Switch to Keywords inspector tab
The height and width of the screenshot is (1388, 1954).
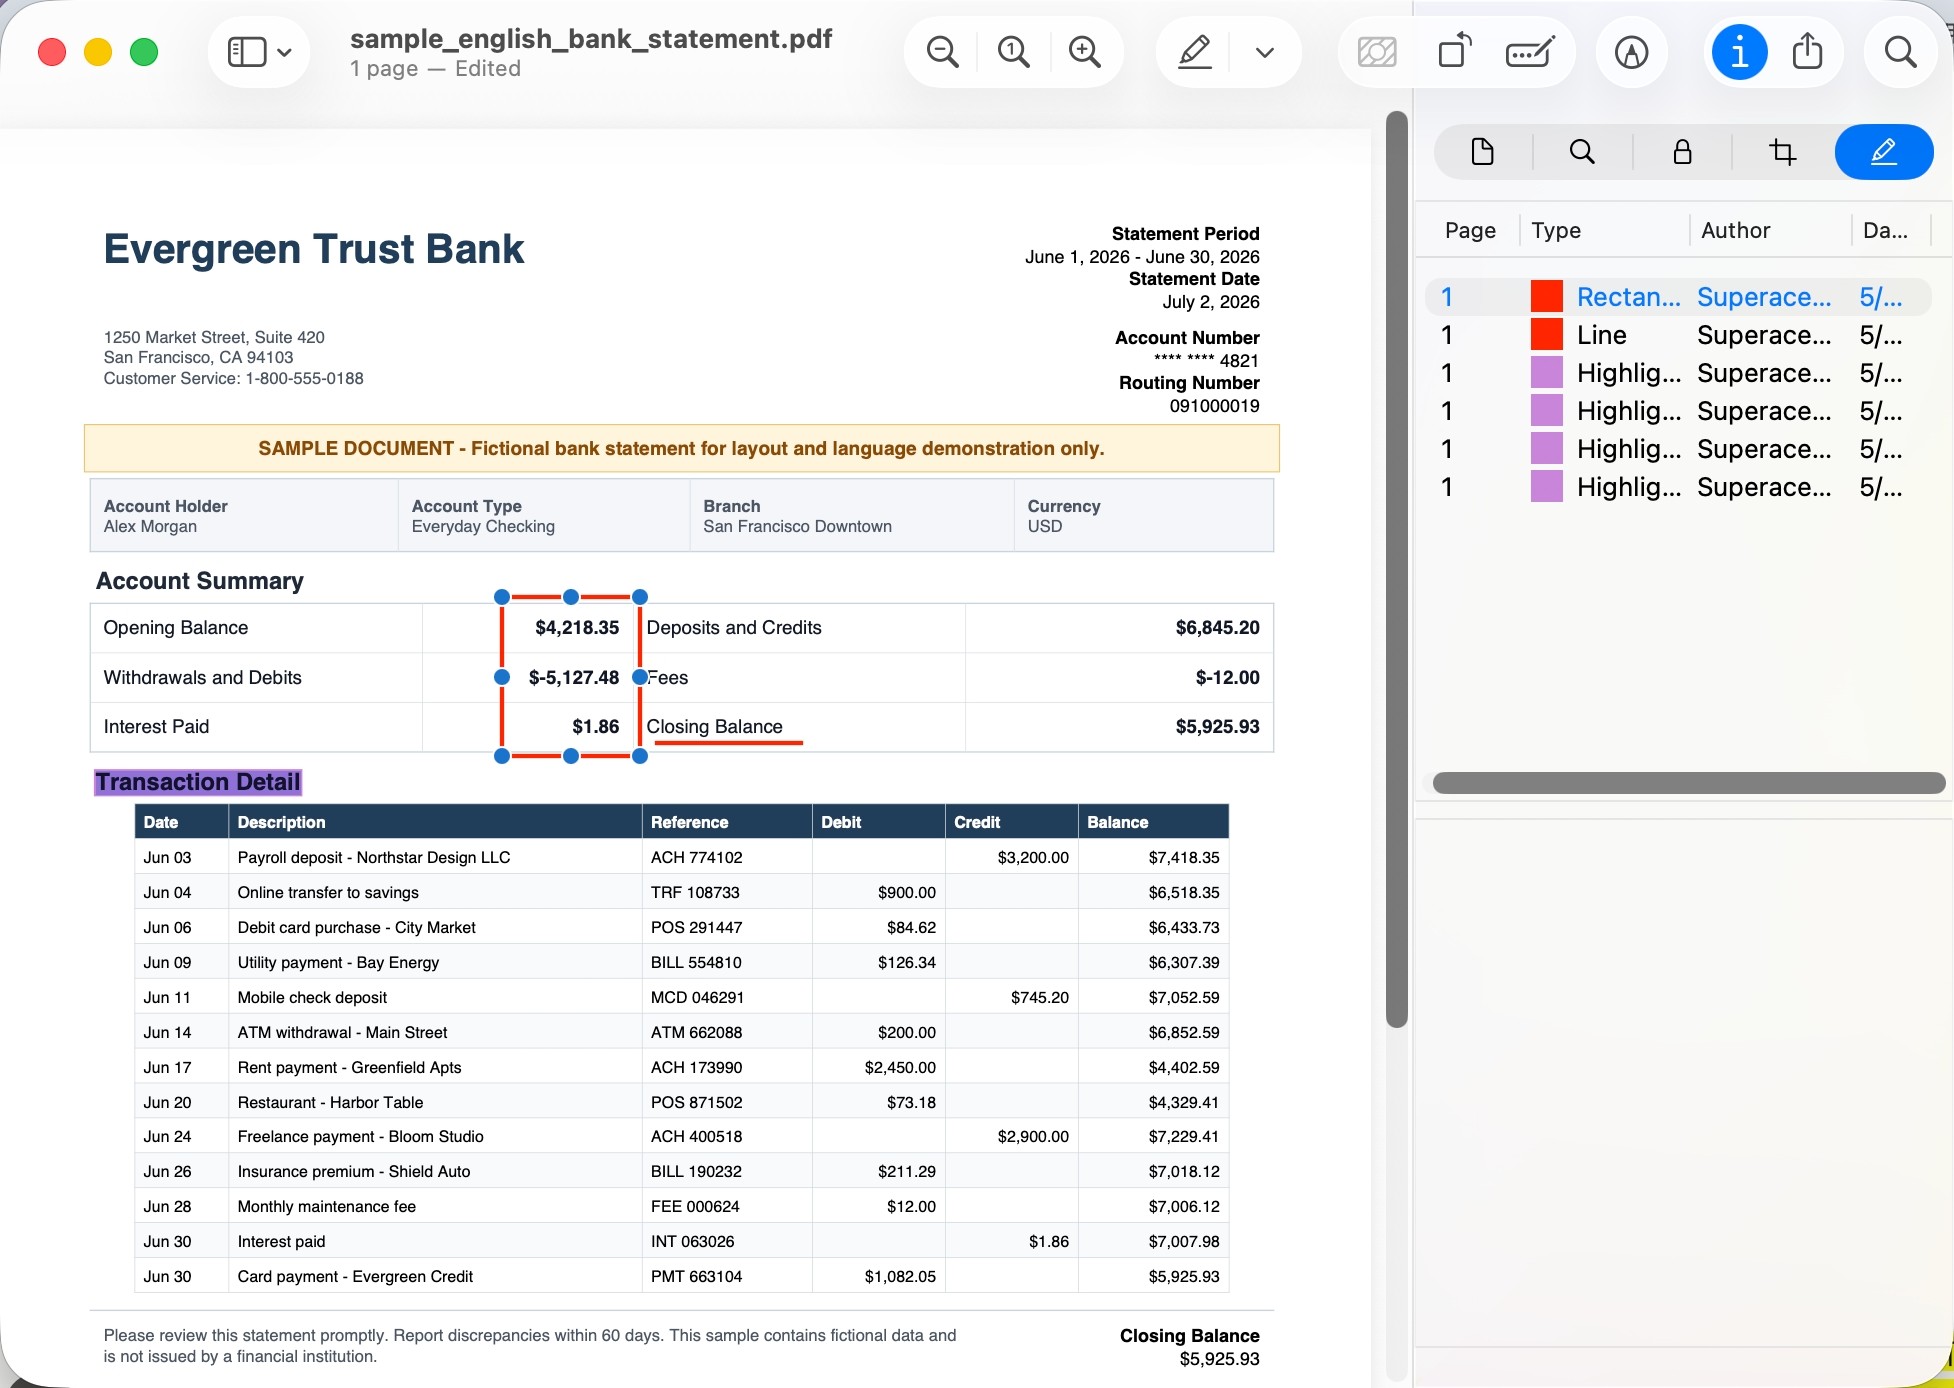point(1582,152)
